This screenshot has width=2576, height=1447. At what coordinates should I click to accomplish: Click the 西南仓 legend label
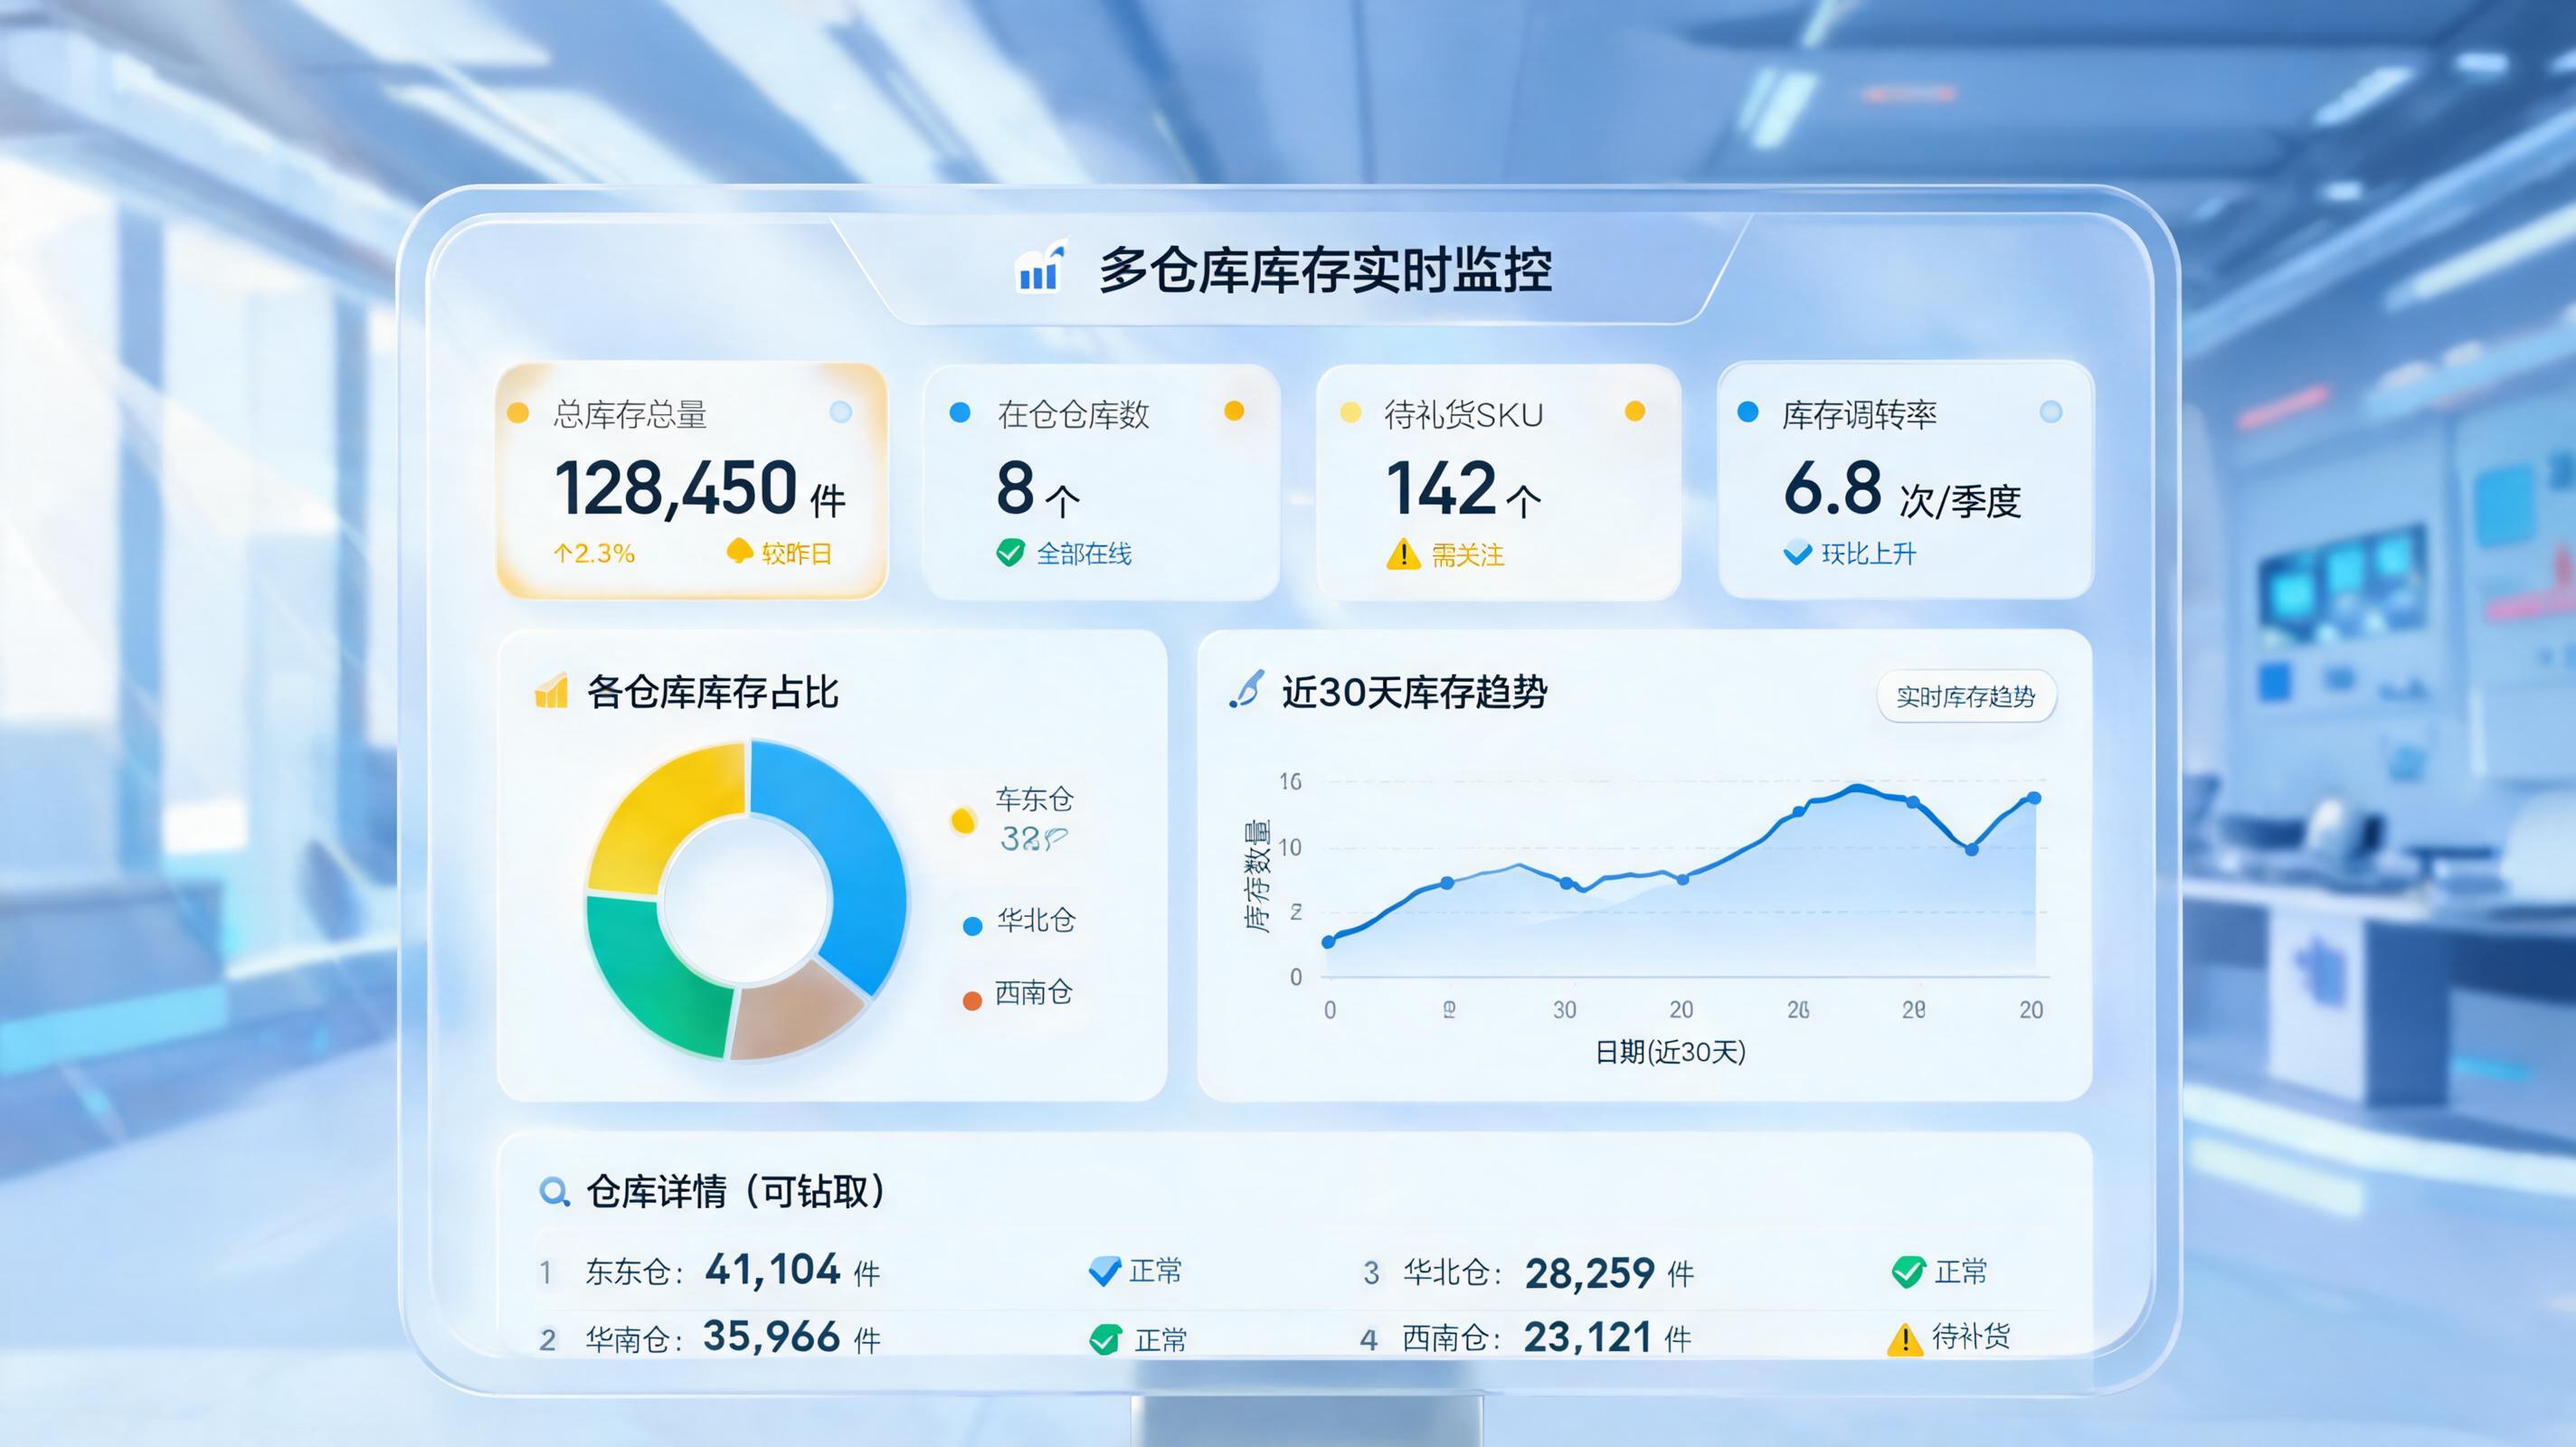click(x=1034, y=992)
